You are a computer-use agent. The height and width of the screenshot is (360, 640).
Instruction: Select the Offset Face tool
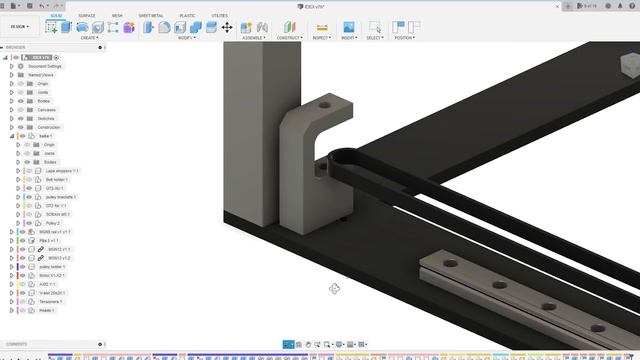[x=211, y=27]
